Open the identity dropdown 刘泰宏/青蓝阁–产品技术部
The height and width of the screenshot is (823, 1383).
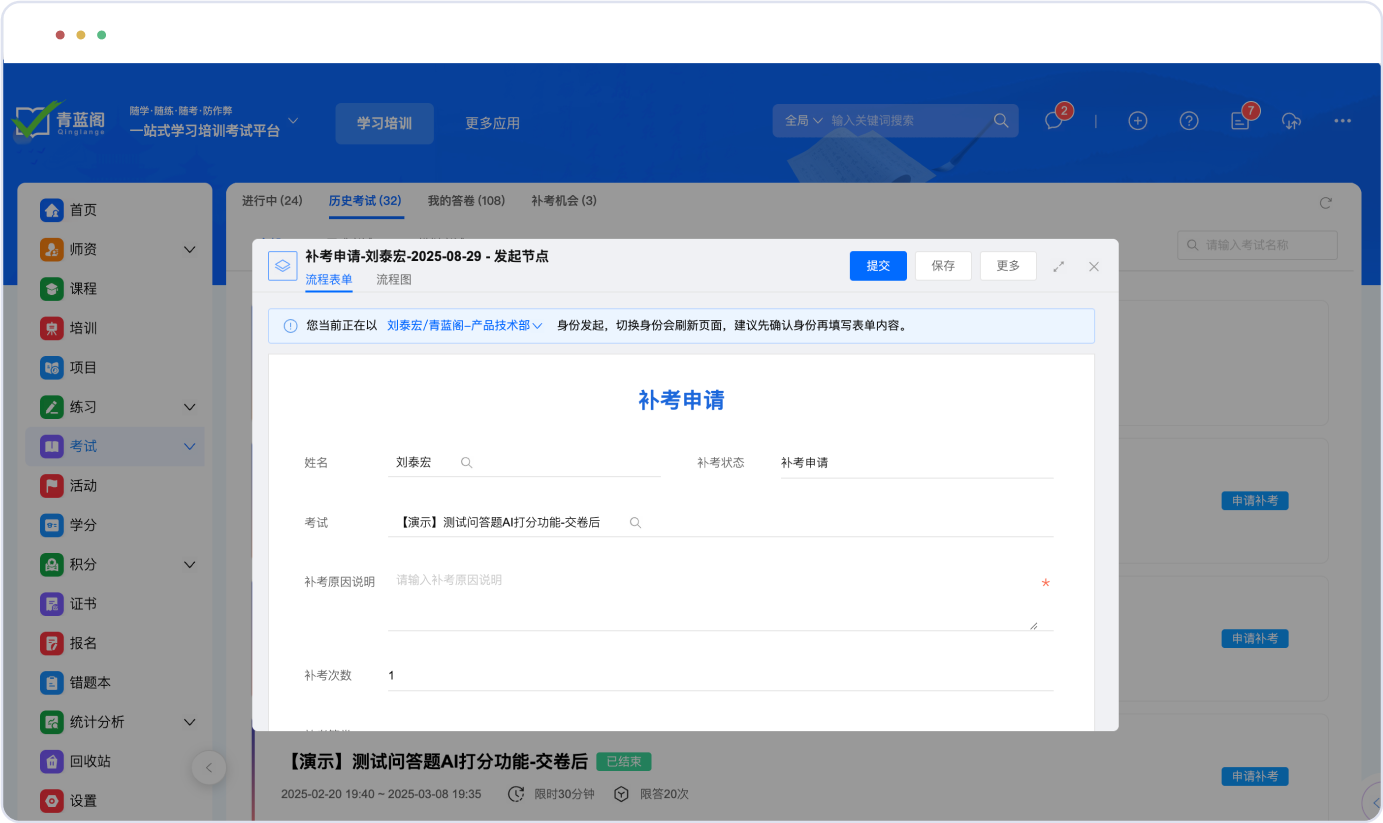point(464,326)
